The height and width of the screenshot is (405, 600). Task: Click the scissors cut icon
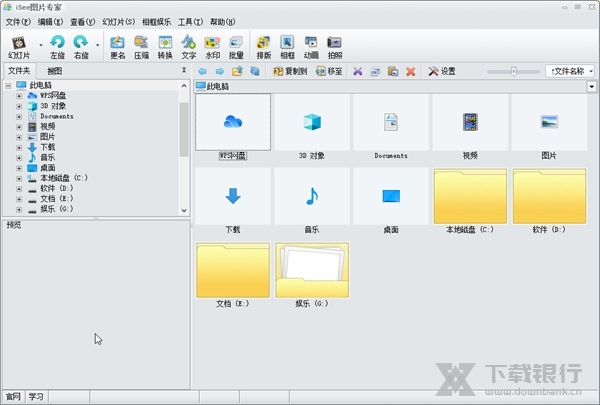(x=357, y=71)
